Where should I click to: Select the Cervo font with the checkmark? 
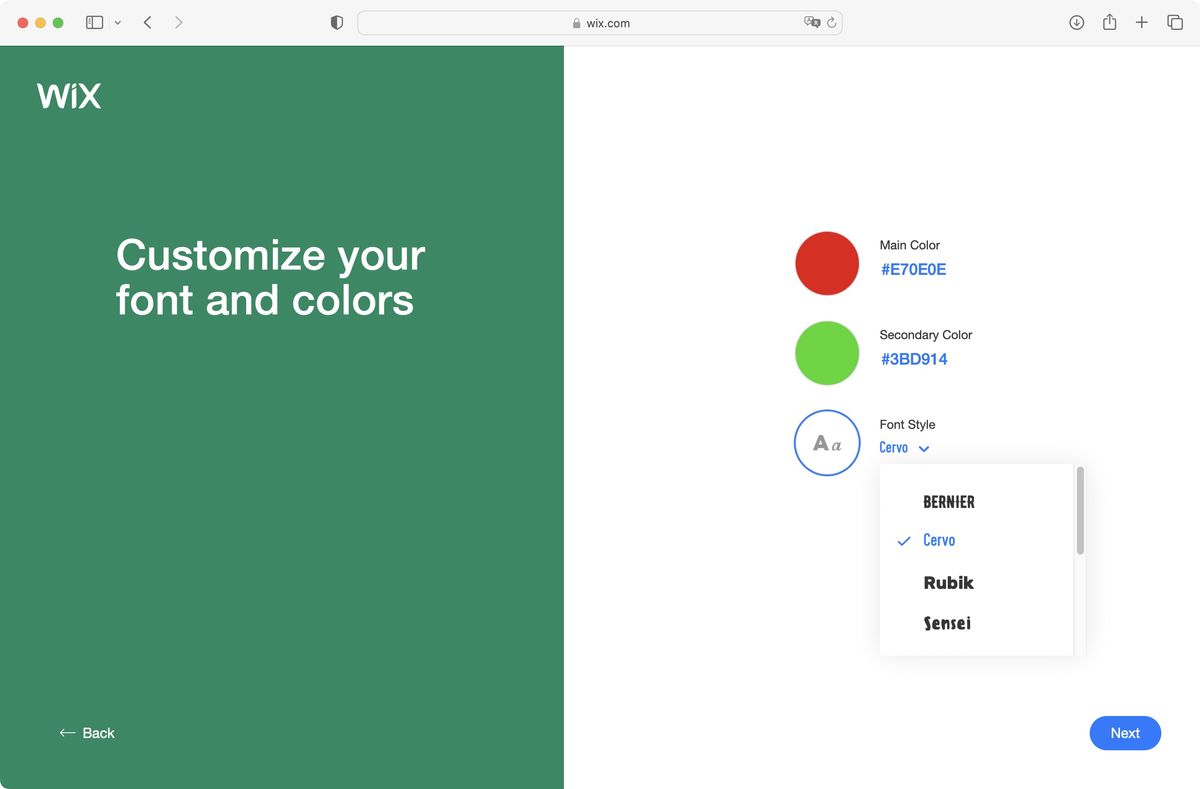tap(939, 540)
